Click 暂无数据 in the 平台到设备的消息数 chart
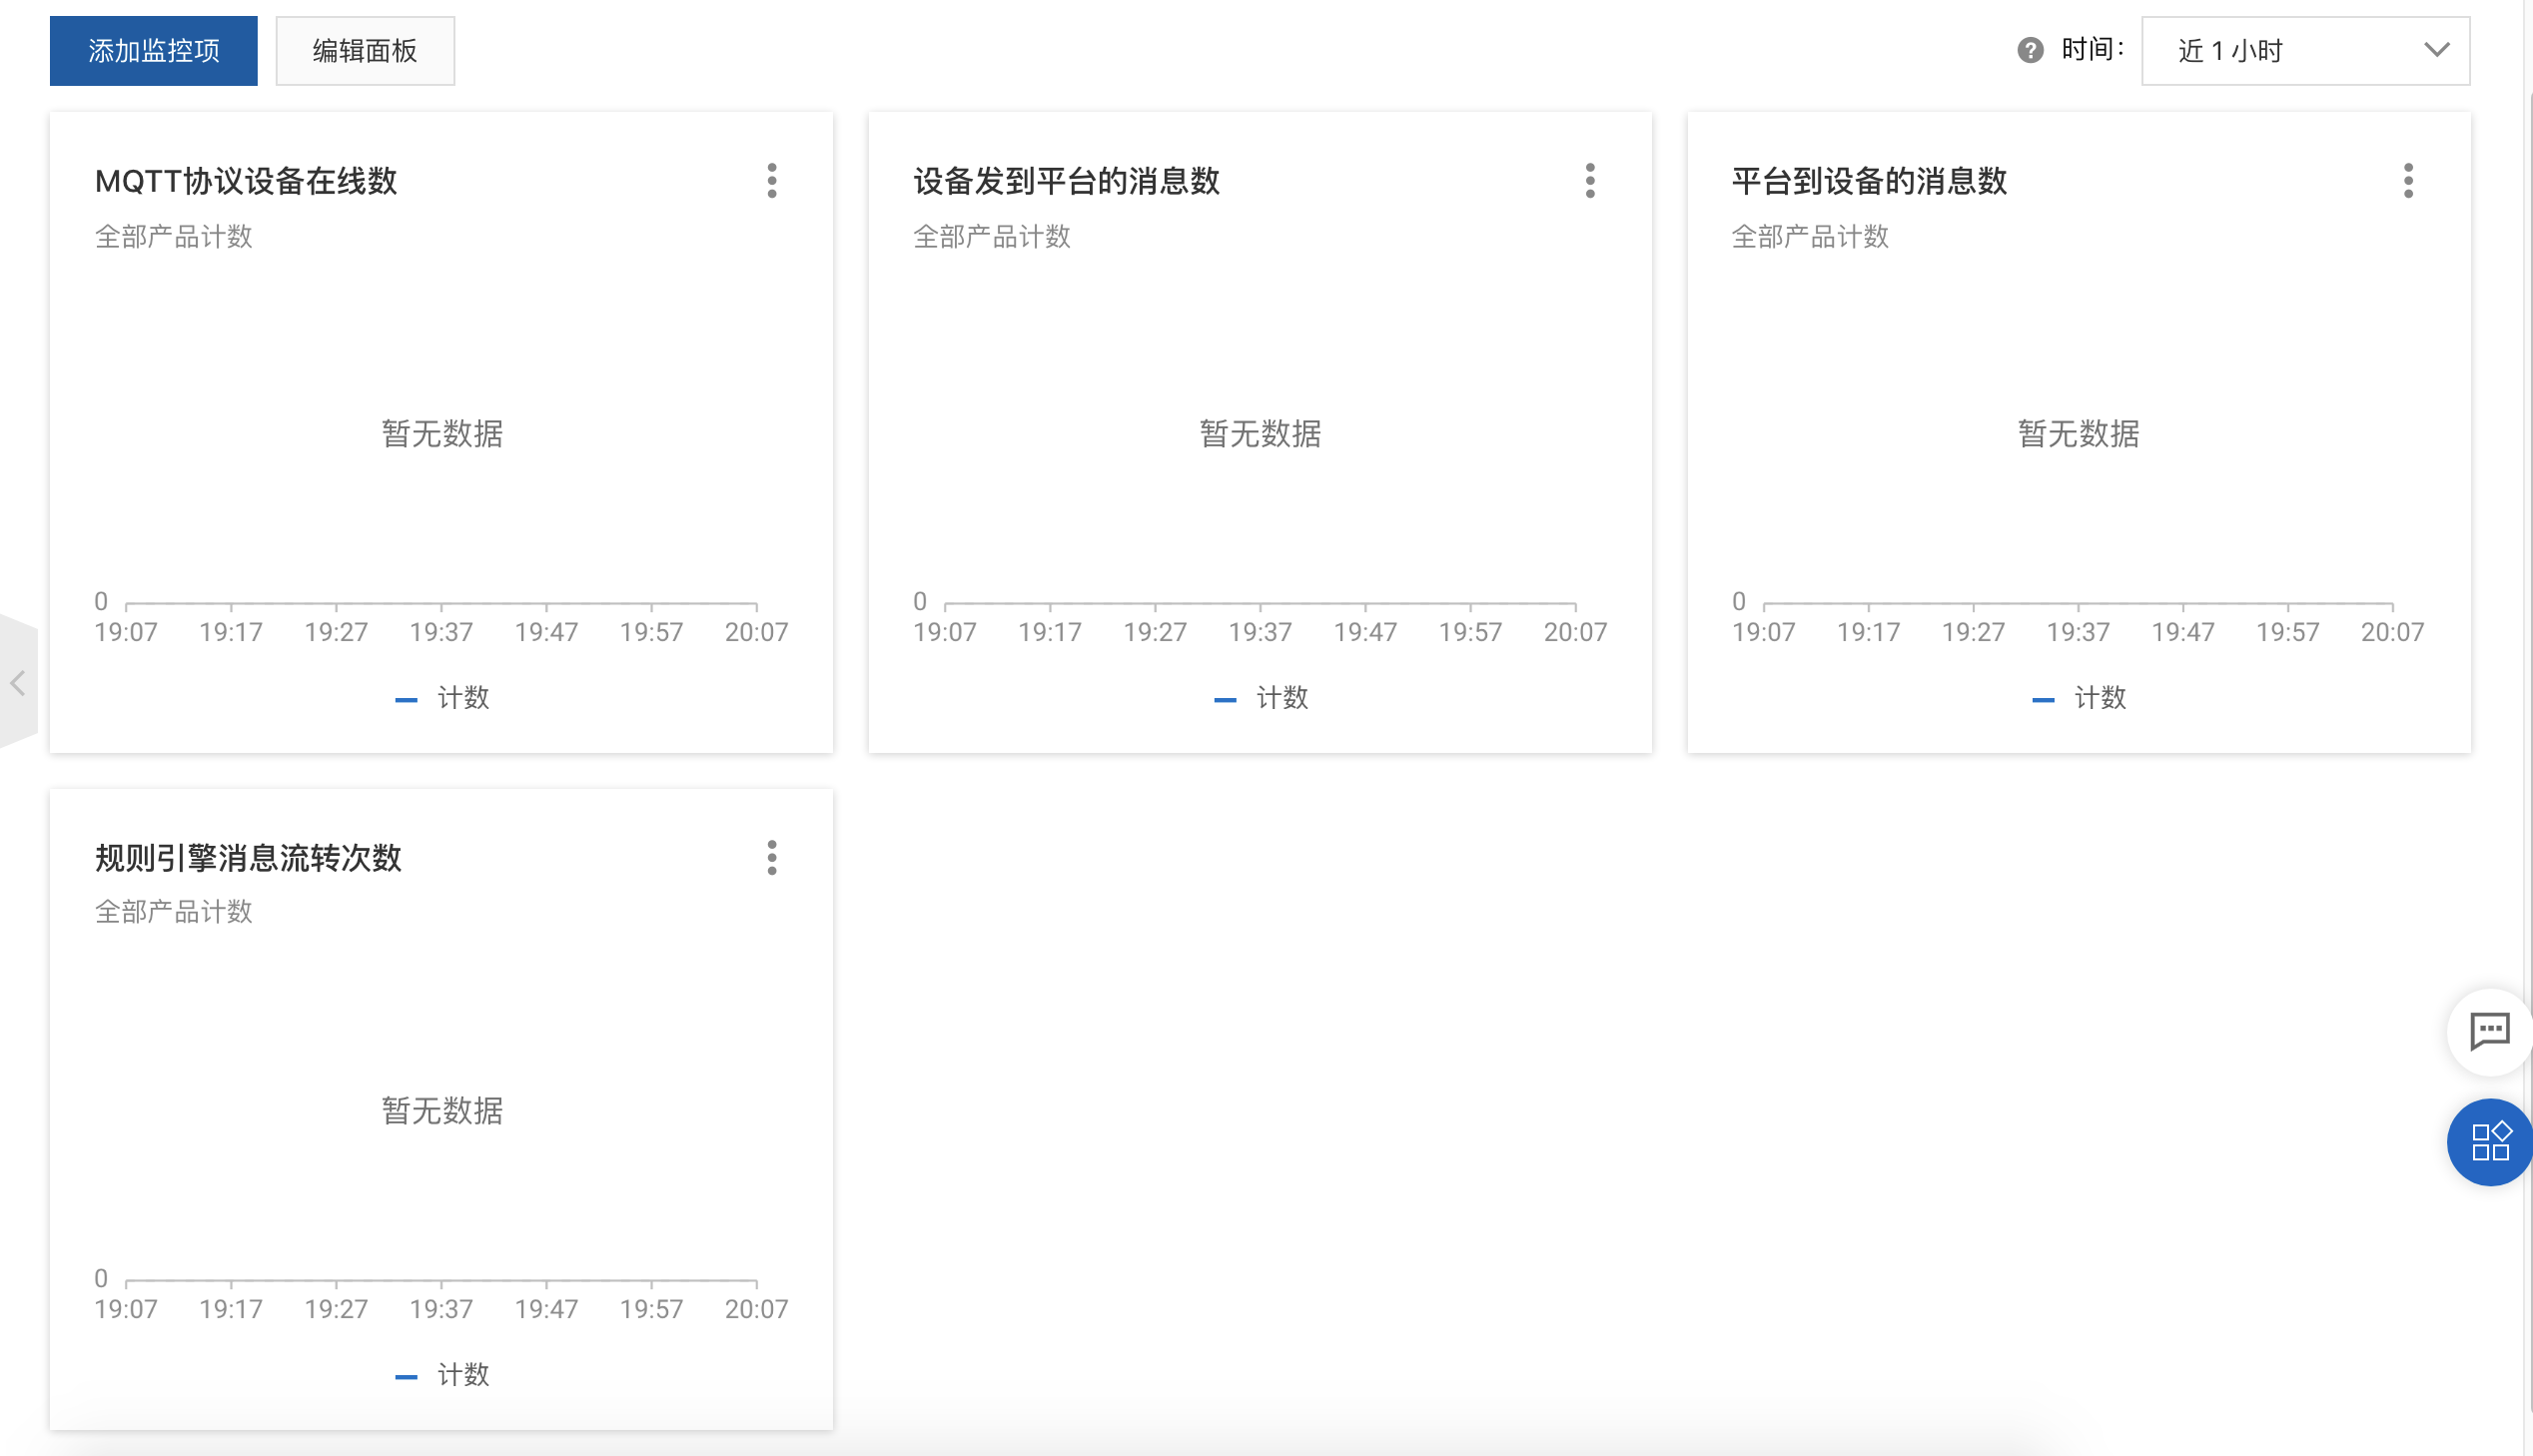 (2079, 433)
